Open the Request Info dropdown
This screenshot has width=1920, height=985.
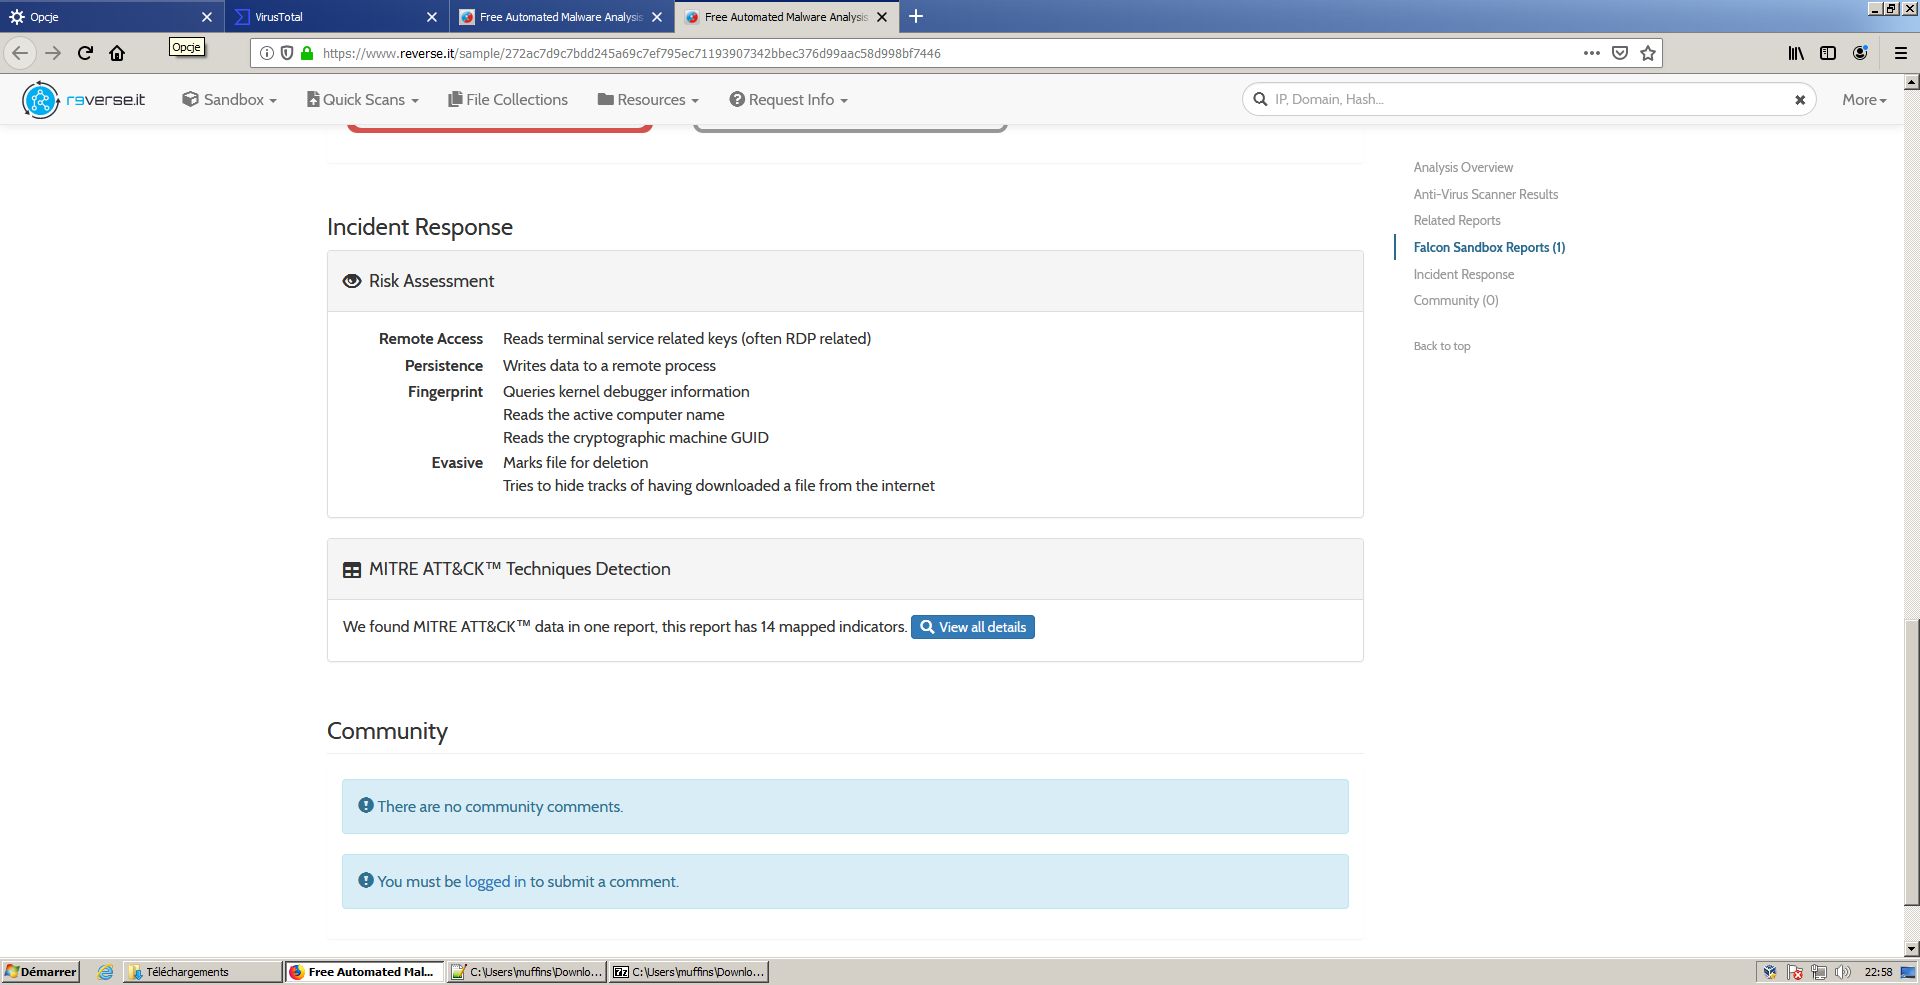789,100
